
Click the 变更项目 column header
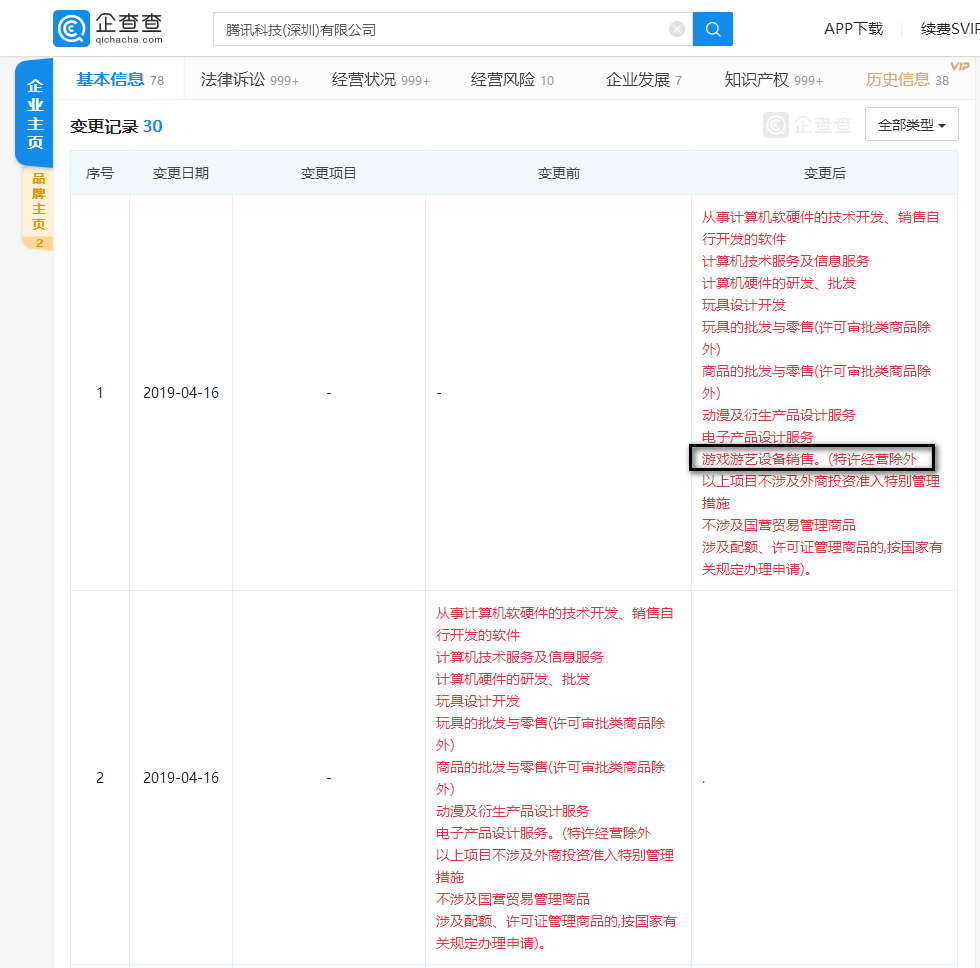[328, 173]
